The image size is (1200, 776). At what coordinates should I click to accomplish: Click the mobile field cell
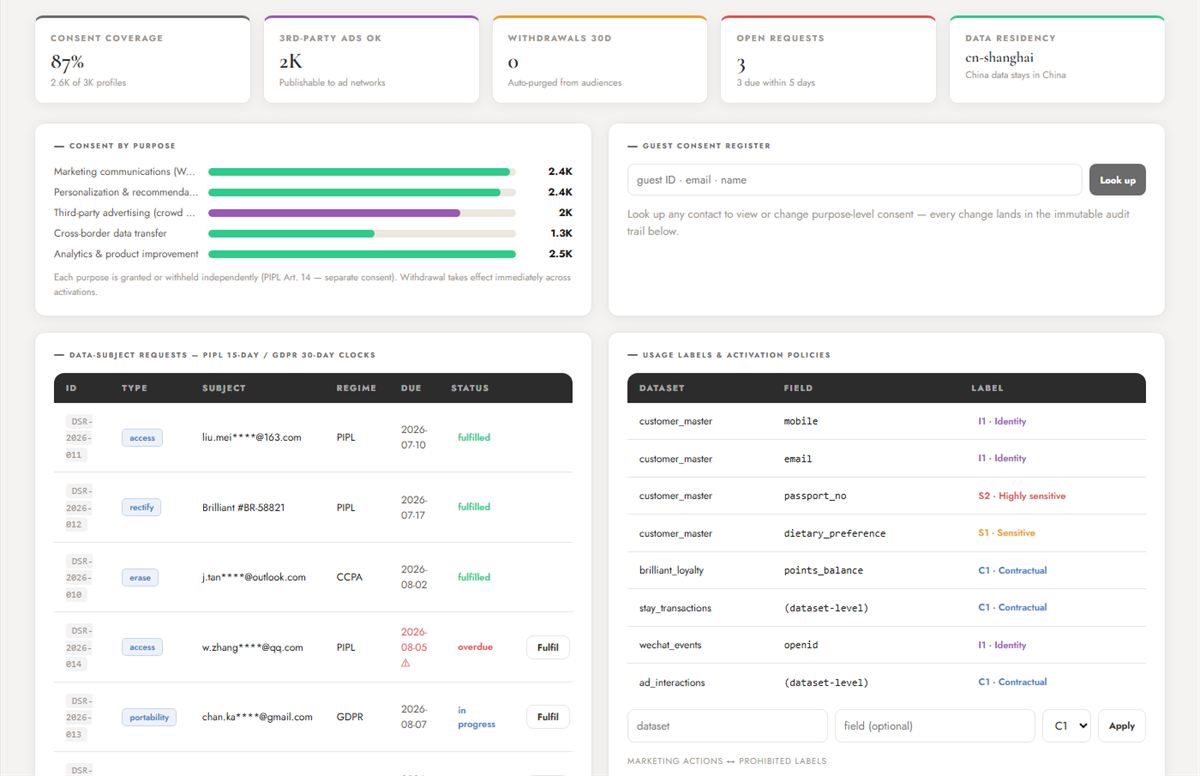(x=800, y=421)
